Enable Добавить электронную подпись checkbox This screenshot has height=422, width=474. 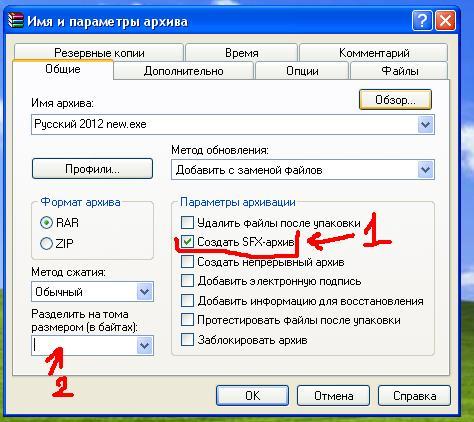click(x=187, y=281)
